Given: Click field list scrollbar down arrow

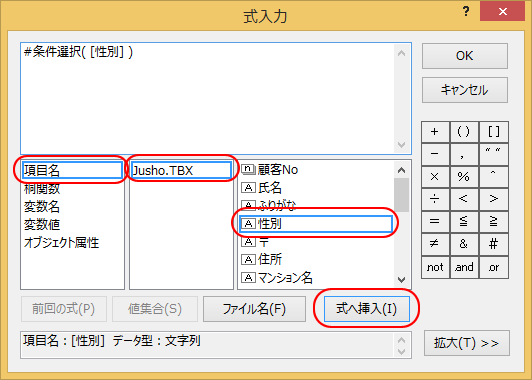Looking at the screenshot, I should click(x=402, y=280).
